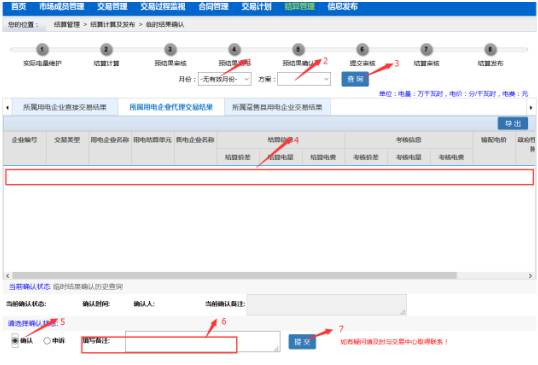Click the horizontal table scrollbar thumb
Image resolution: width=538 pixels, height=365 pixels.
tap(235, 276)
